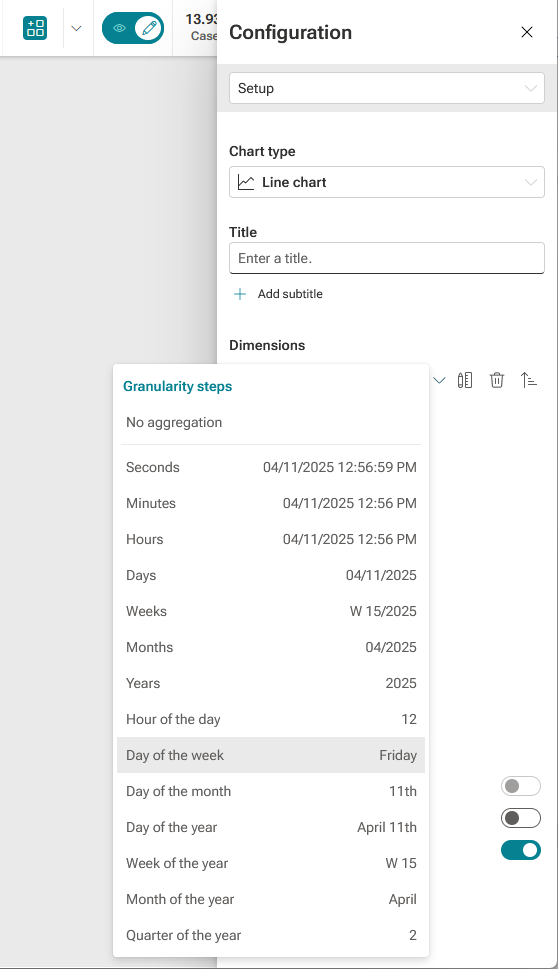Open the Line chart type dropdown
558x969 pixels.
387,182
